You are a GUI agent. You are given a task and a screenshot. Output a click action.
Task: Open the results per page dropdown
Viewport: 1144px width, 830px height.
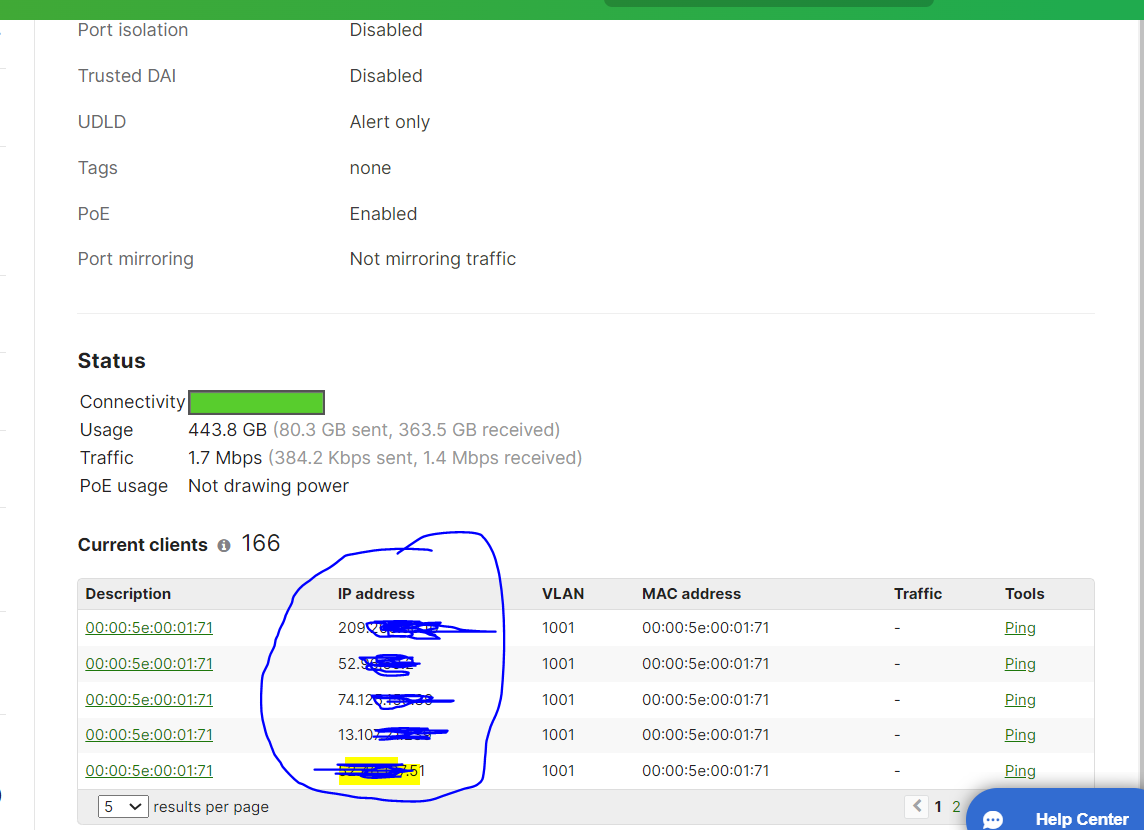[x=122, y=806]
